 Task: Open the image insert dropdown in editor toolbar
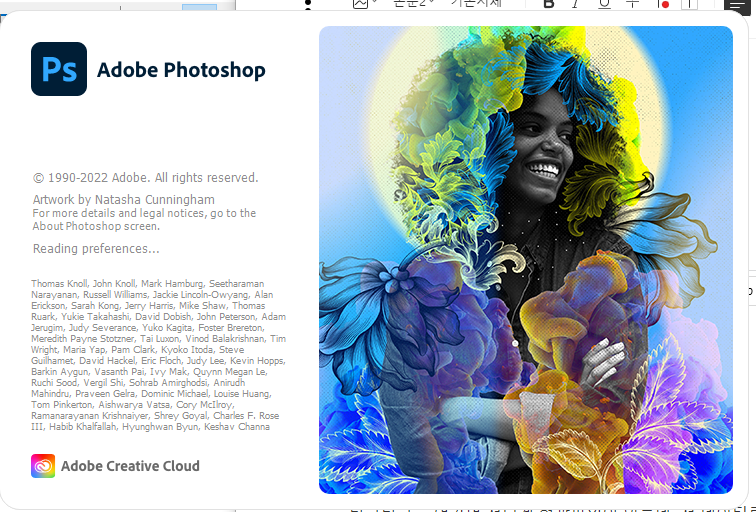[x=364, y=4]
